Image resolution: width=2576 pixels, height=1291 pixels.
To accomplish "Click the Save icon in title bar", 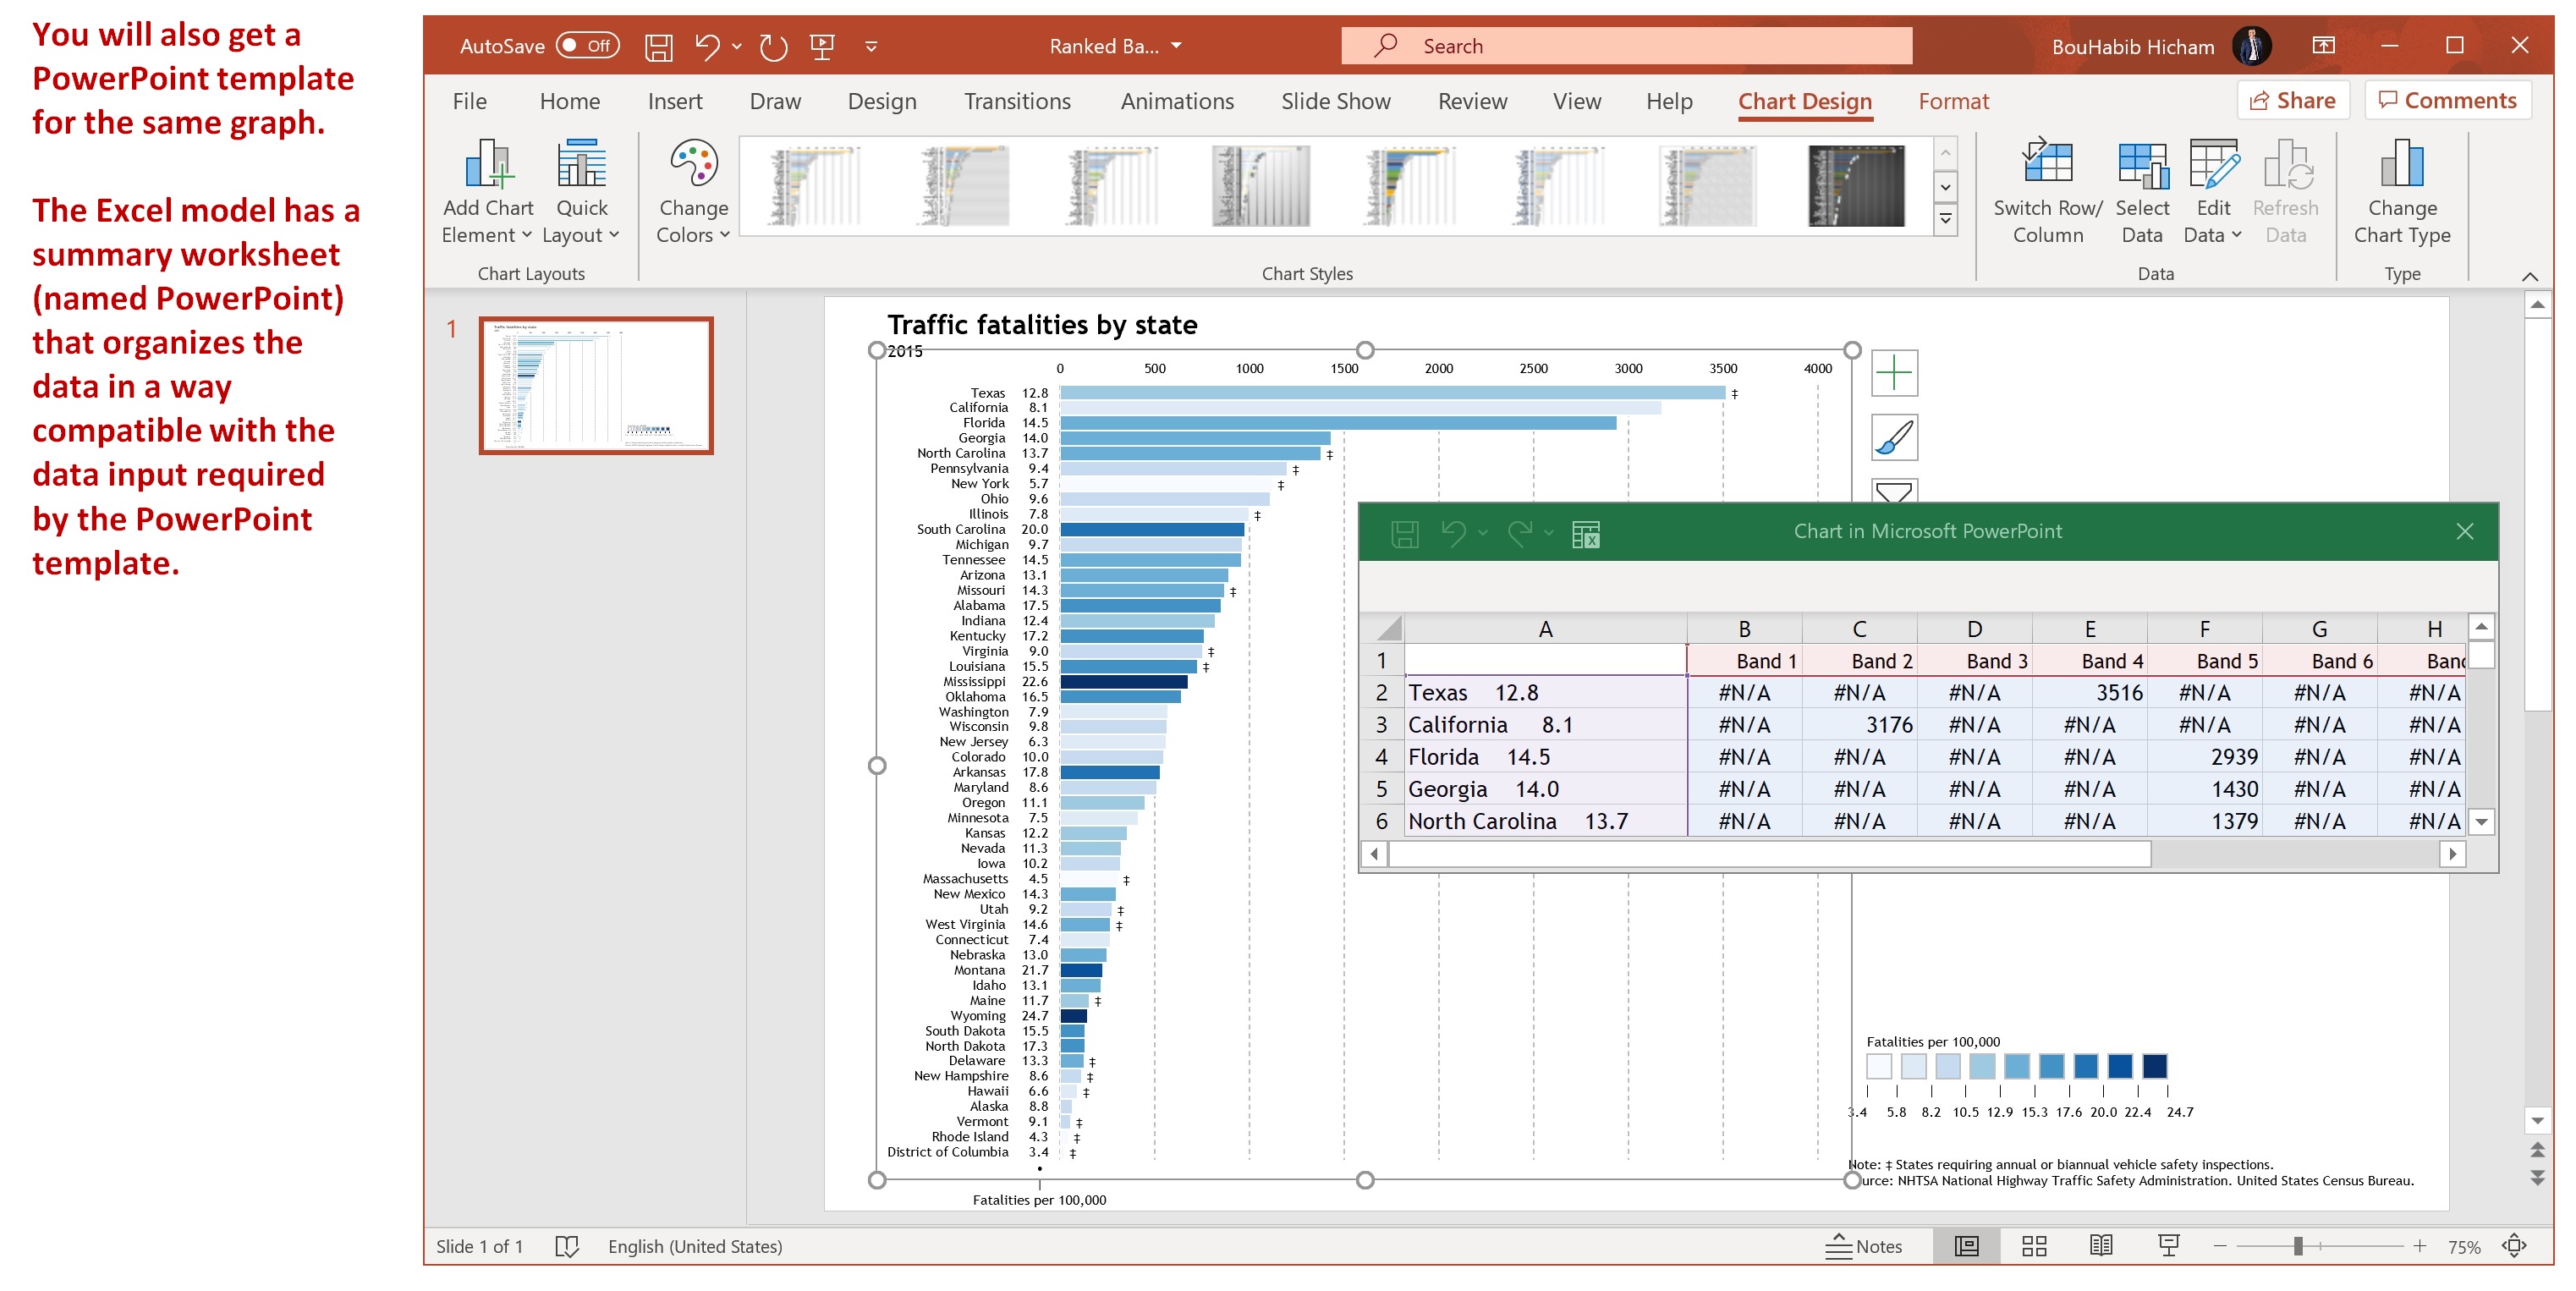I will 658,46.
